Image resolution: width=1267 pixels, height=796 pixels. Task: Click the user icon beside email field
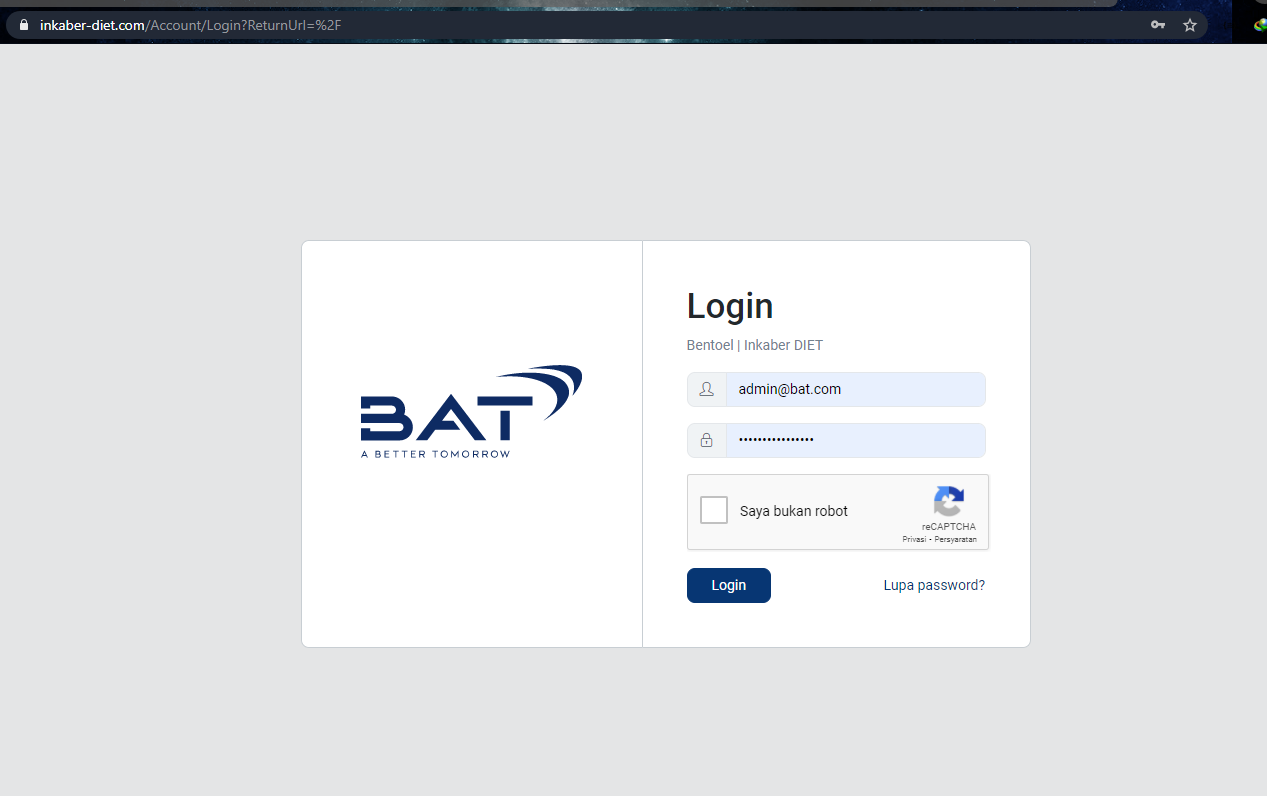pyautogui.click(x=706, y=389)
